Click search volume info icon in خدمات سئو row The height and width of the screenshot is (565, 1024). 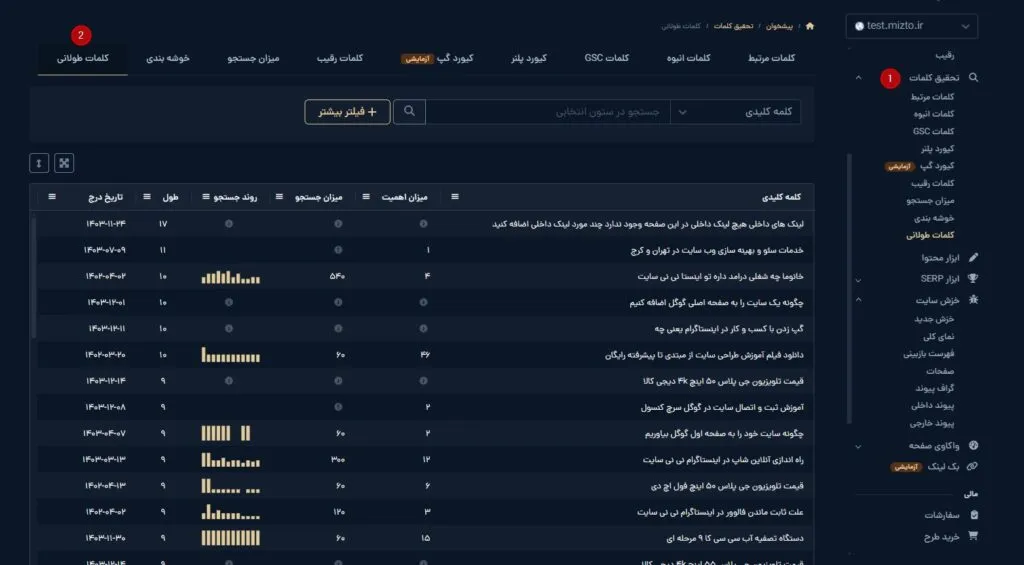coord(338,250)
